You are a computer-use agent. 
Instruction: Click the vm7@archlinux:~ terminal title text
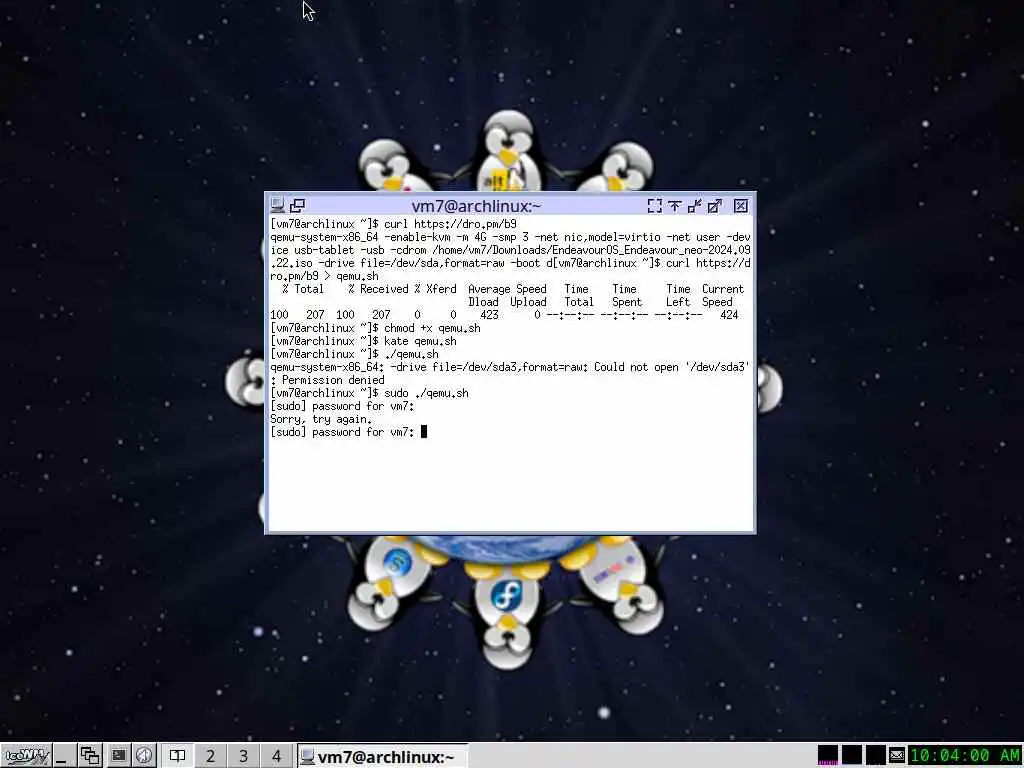coord(477,206)
